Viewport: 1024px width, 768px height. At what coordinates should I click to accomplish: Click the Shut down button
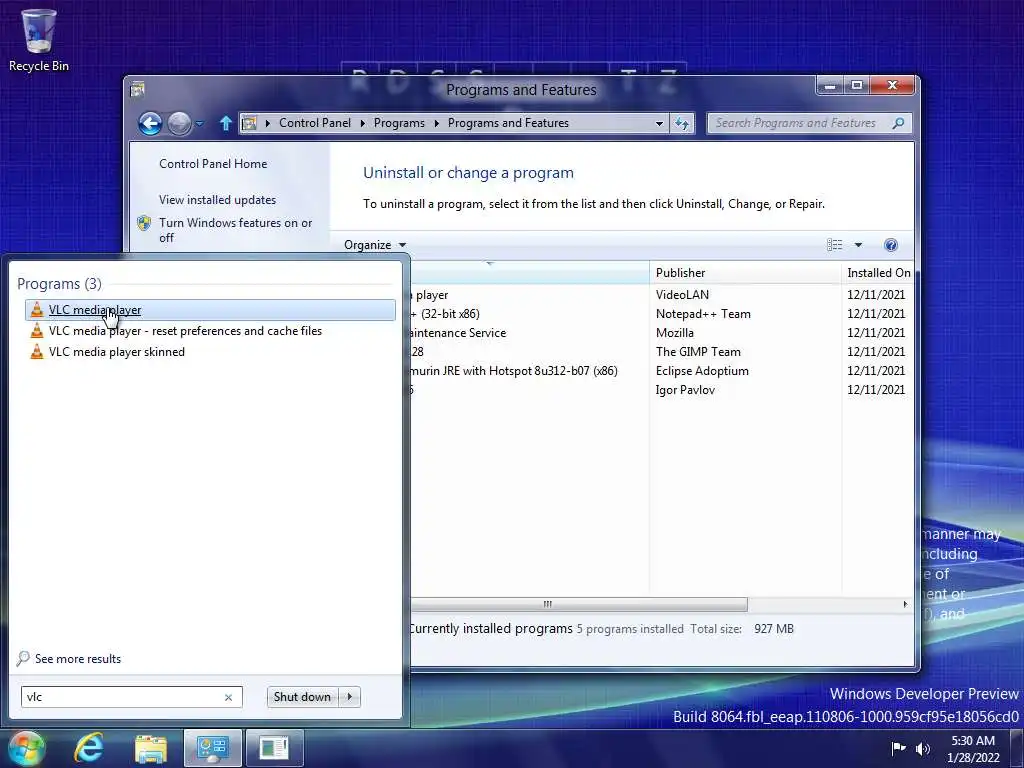(x=302, y=697)
